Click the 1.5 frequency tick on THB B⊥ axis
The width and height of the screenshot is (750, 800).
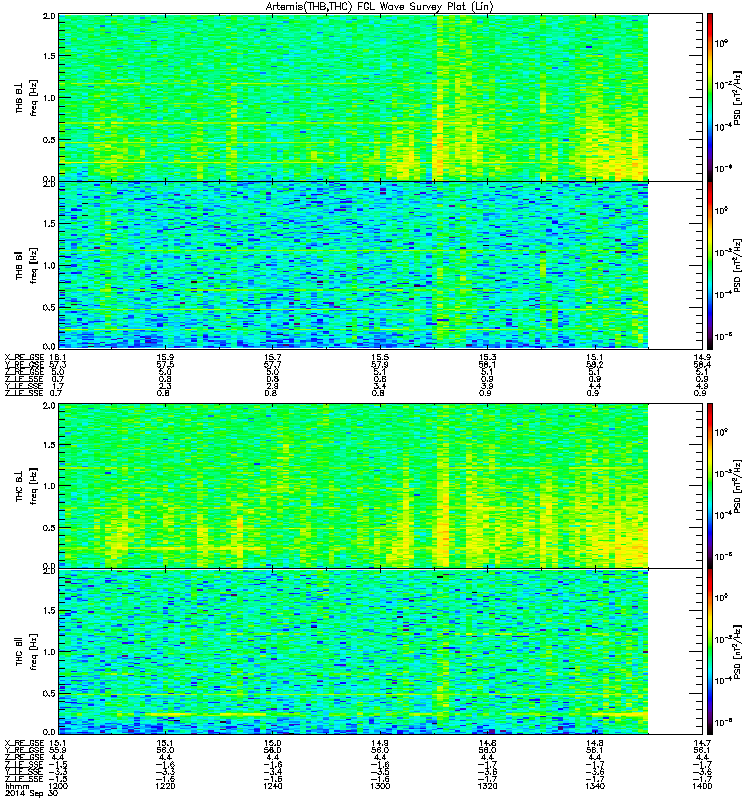pyautogui.click(x=49, y=56)
